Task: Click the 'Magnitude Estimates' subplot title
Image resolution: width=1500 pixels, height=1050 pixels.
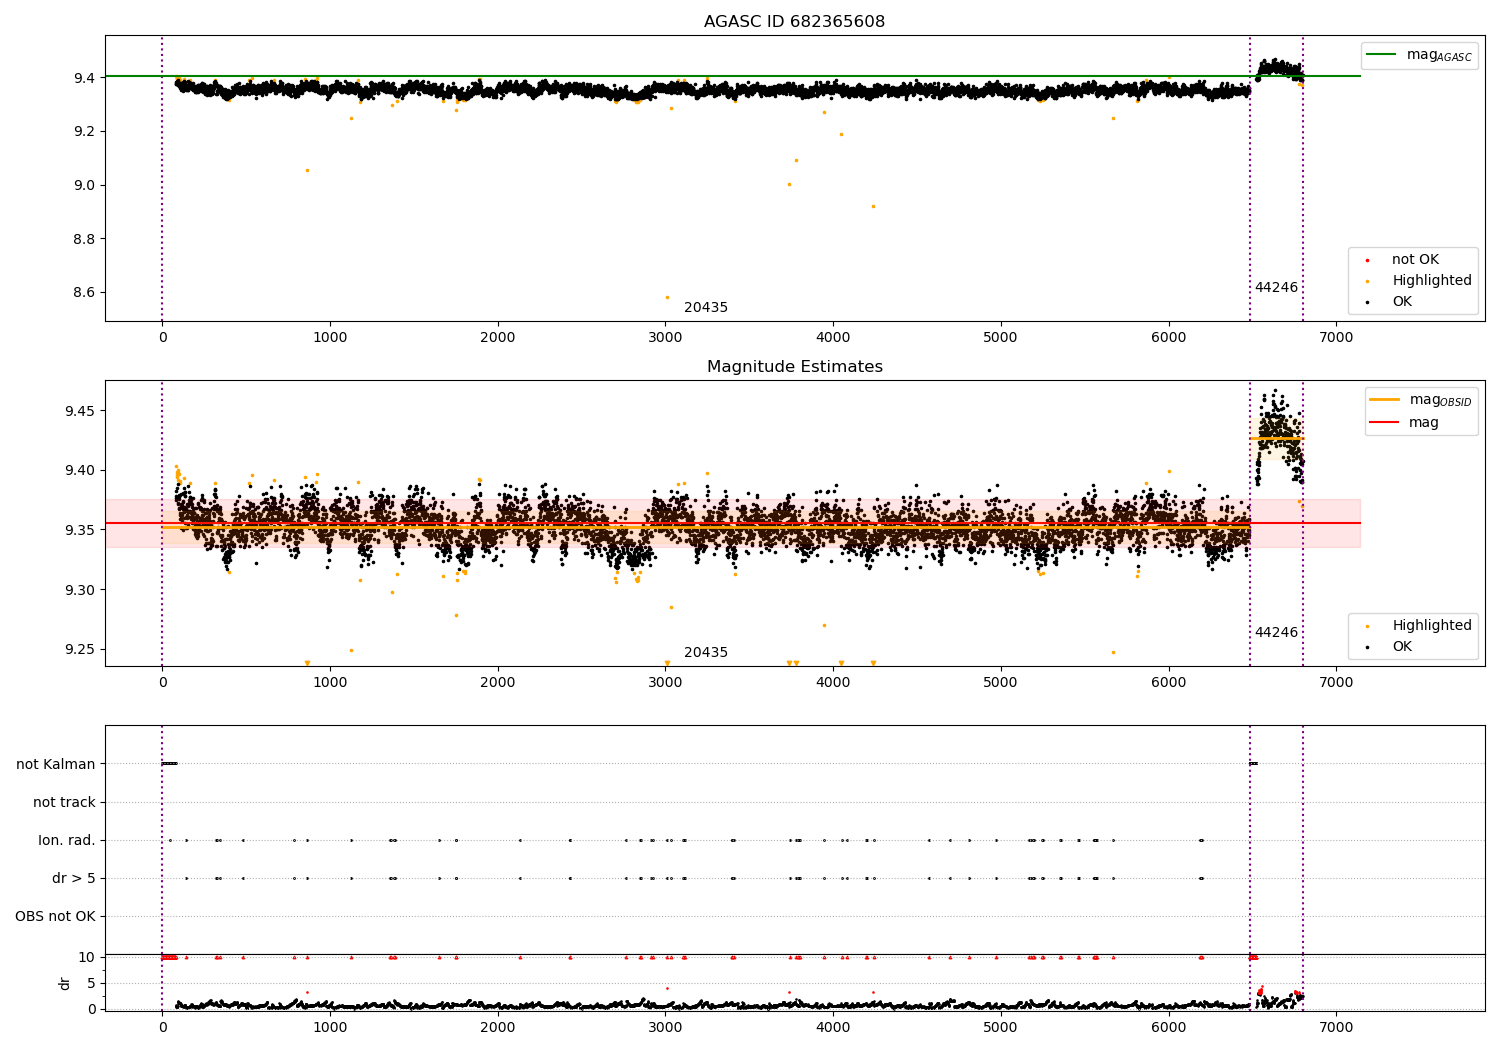Action: tap(794, 367)
